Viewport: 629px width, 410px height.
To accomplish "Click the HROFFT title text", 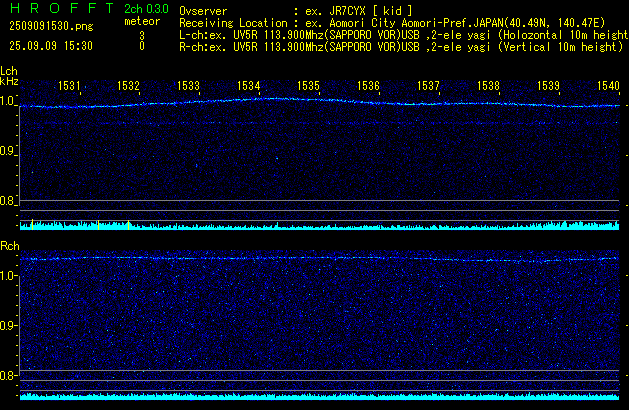I will coord(62,8).
